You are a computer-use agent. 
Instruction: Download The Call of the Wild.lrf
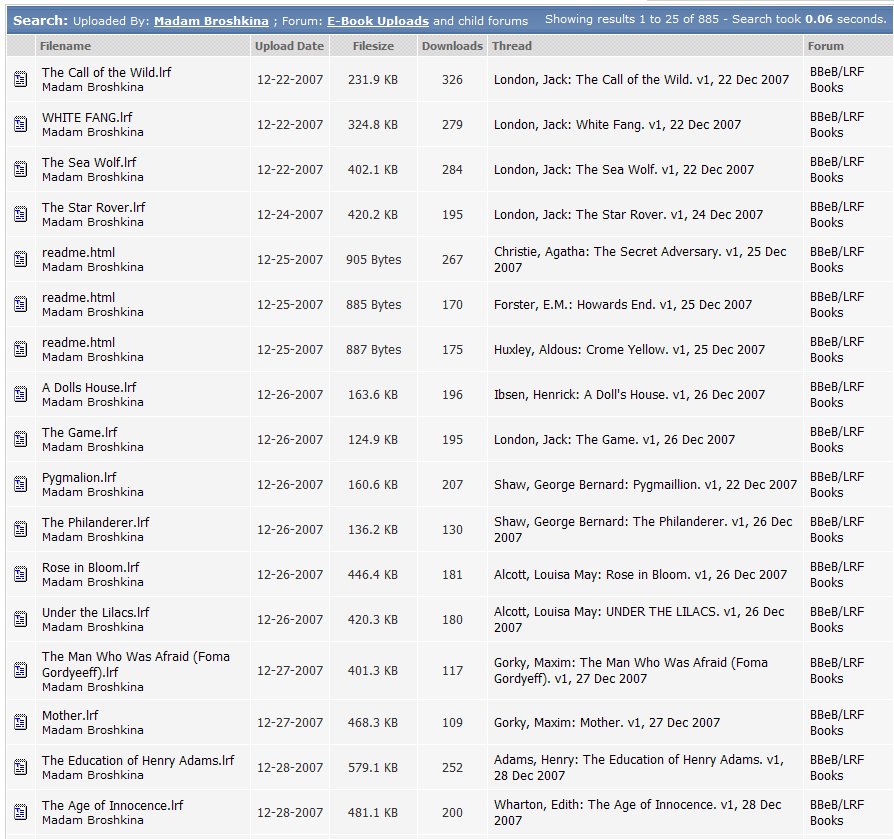[106, 72]
